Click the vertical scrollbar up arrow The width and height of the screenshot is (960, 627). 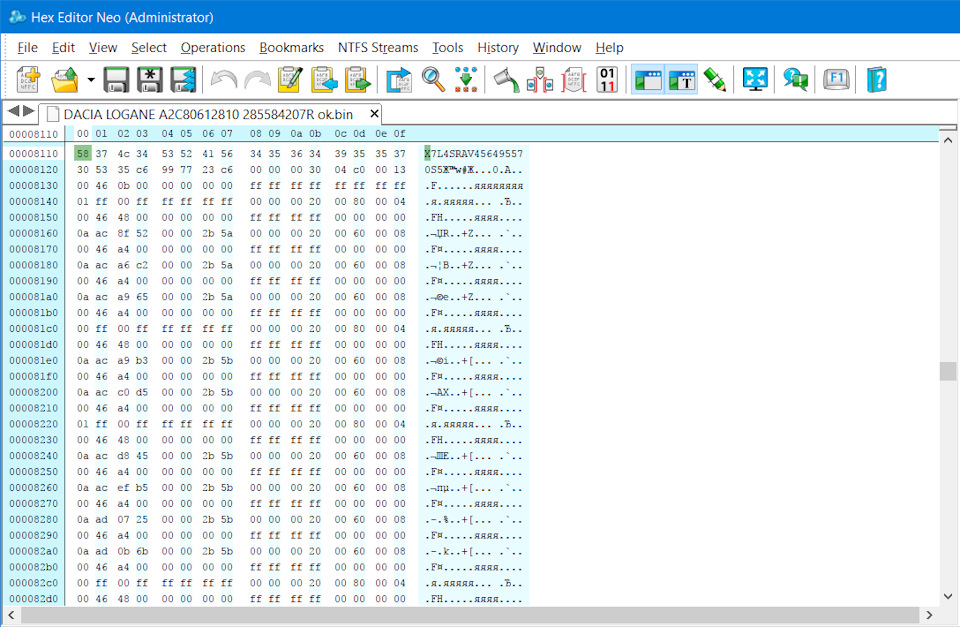(x=948, y=140)
